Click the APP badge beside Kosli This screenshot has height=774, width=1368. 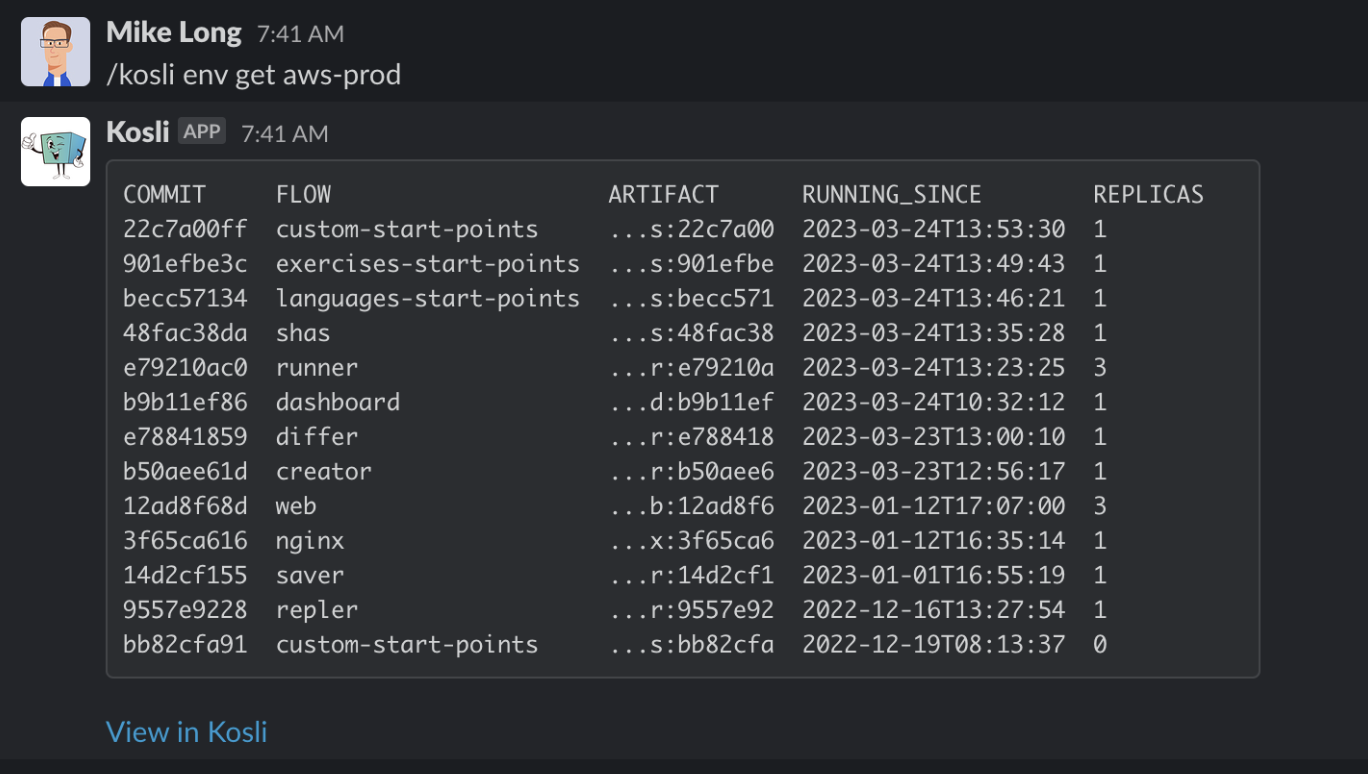tap(202, 131)
